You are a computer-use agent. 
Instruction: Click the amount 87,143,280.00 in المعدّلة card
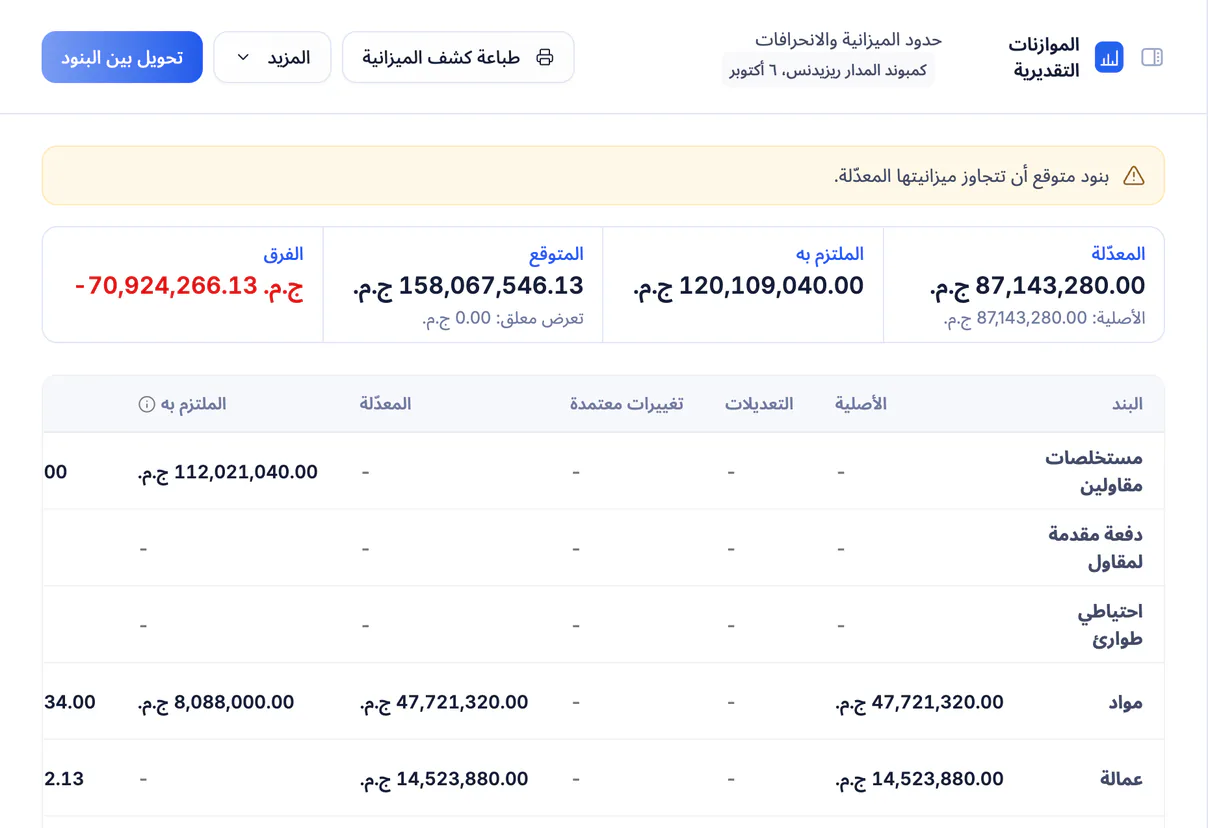click(1038, 286)
